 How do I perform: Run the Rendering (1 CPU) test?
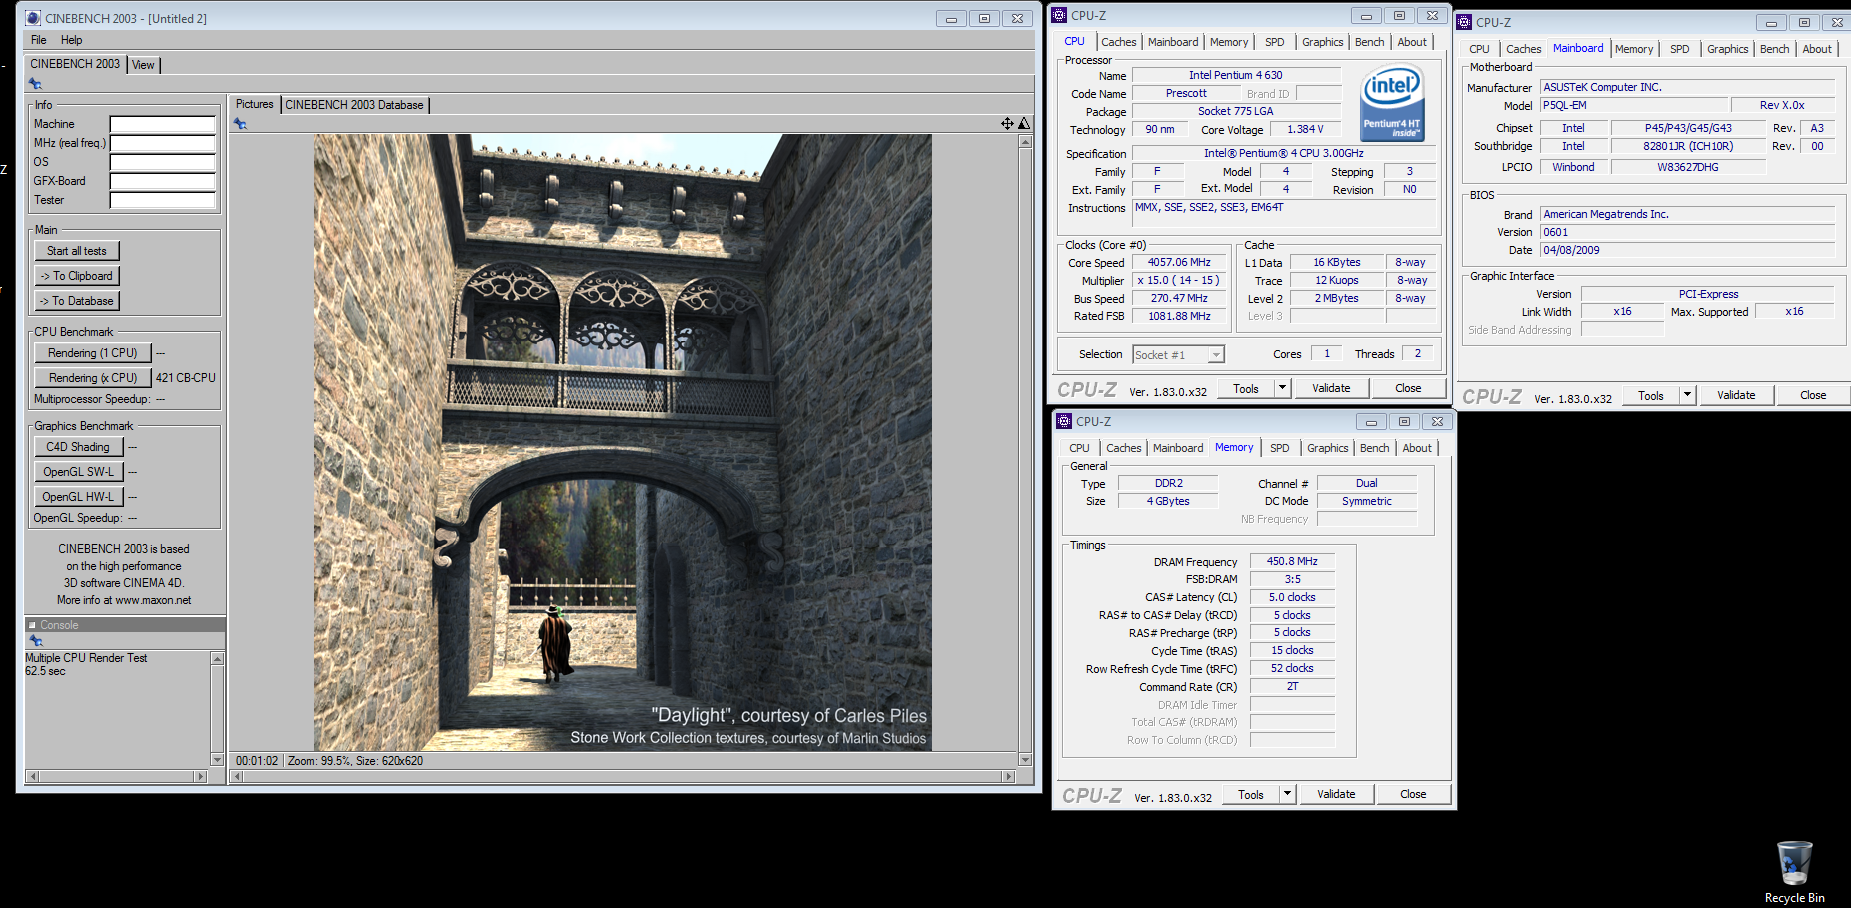(93, 353)
